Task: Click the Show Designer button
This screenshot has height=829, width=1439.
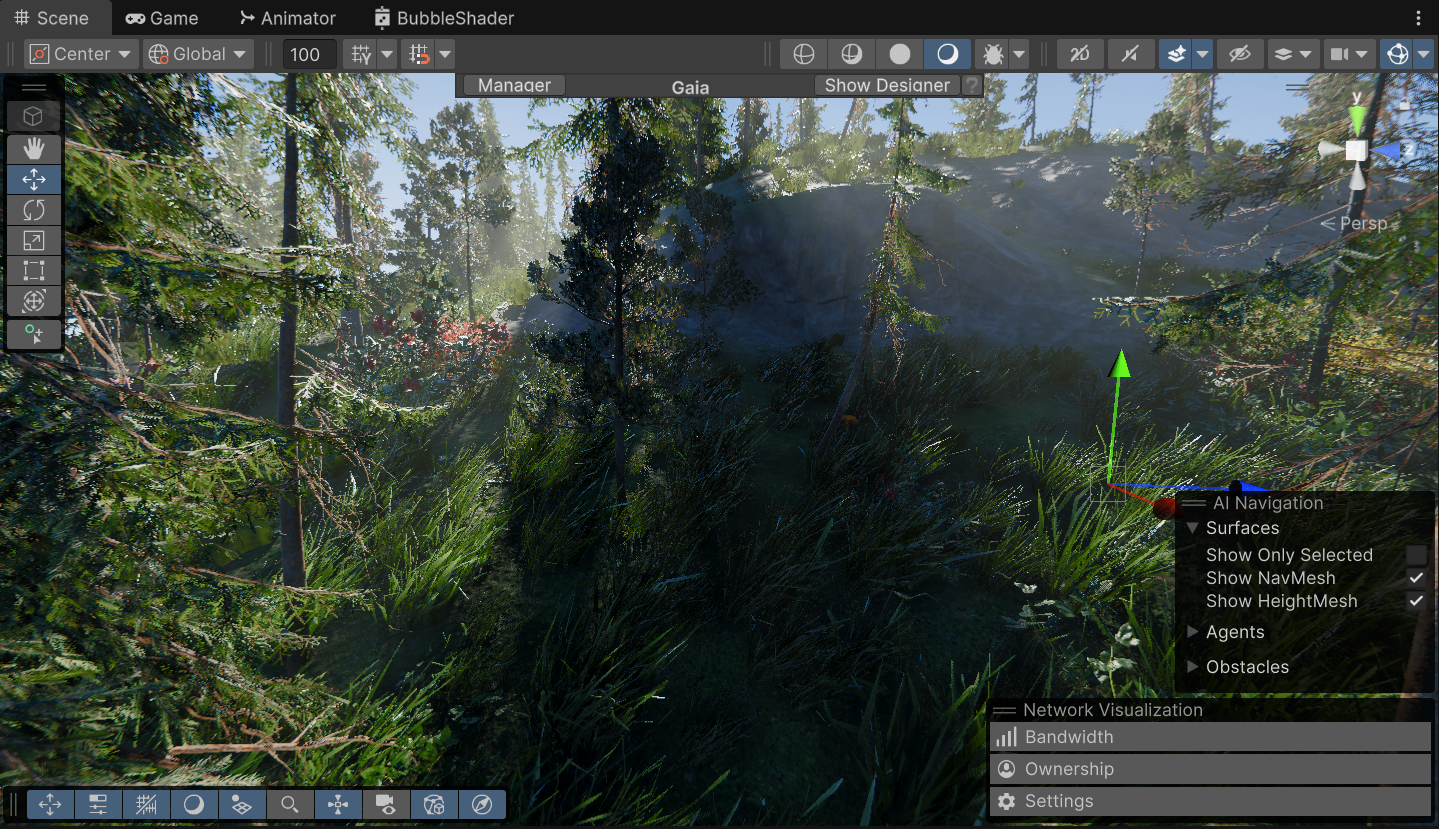Action: (x=885, y=85)
